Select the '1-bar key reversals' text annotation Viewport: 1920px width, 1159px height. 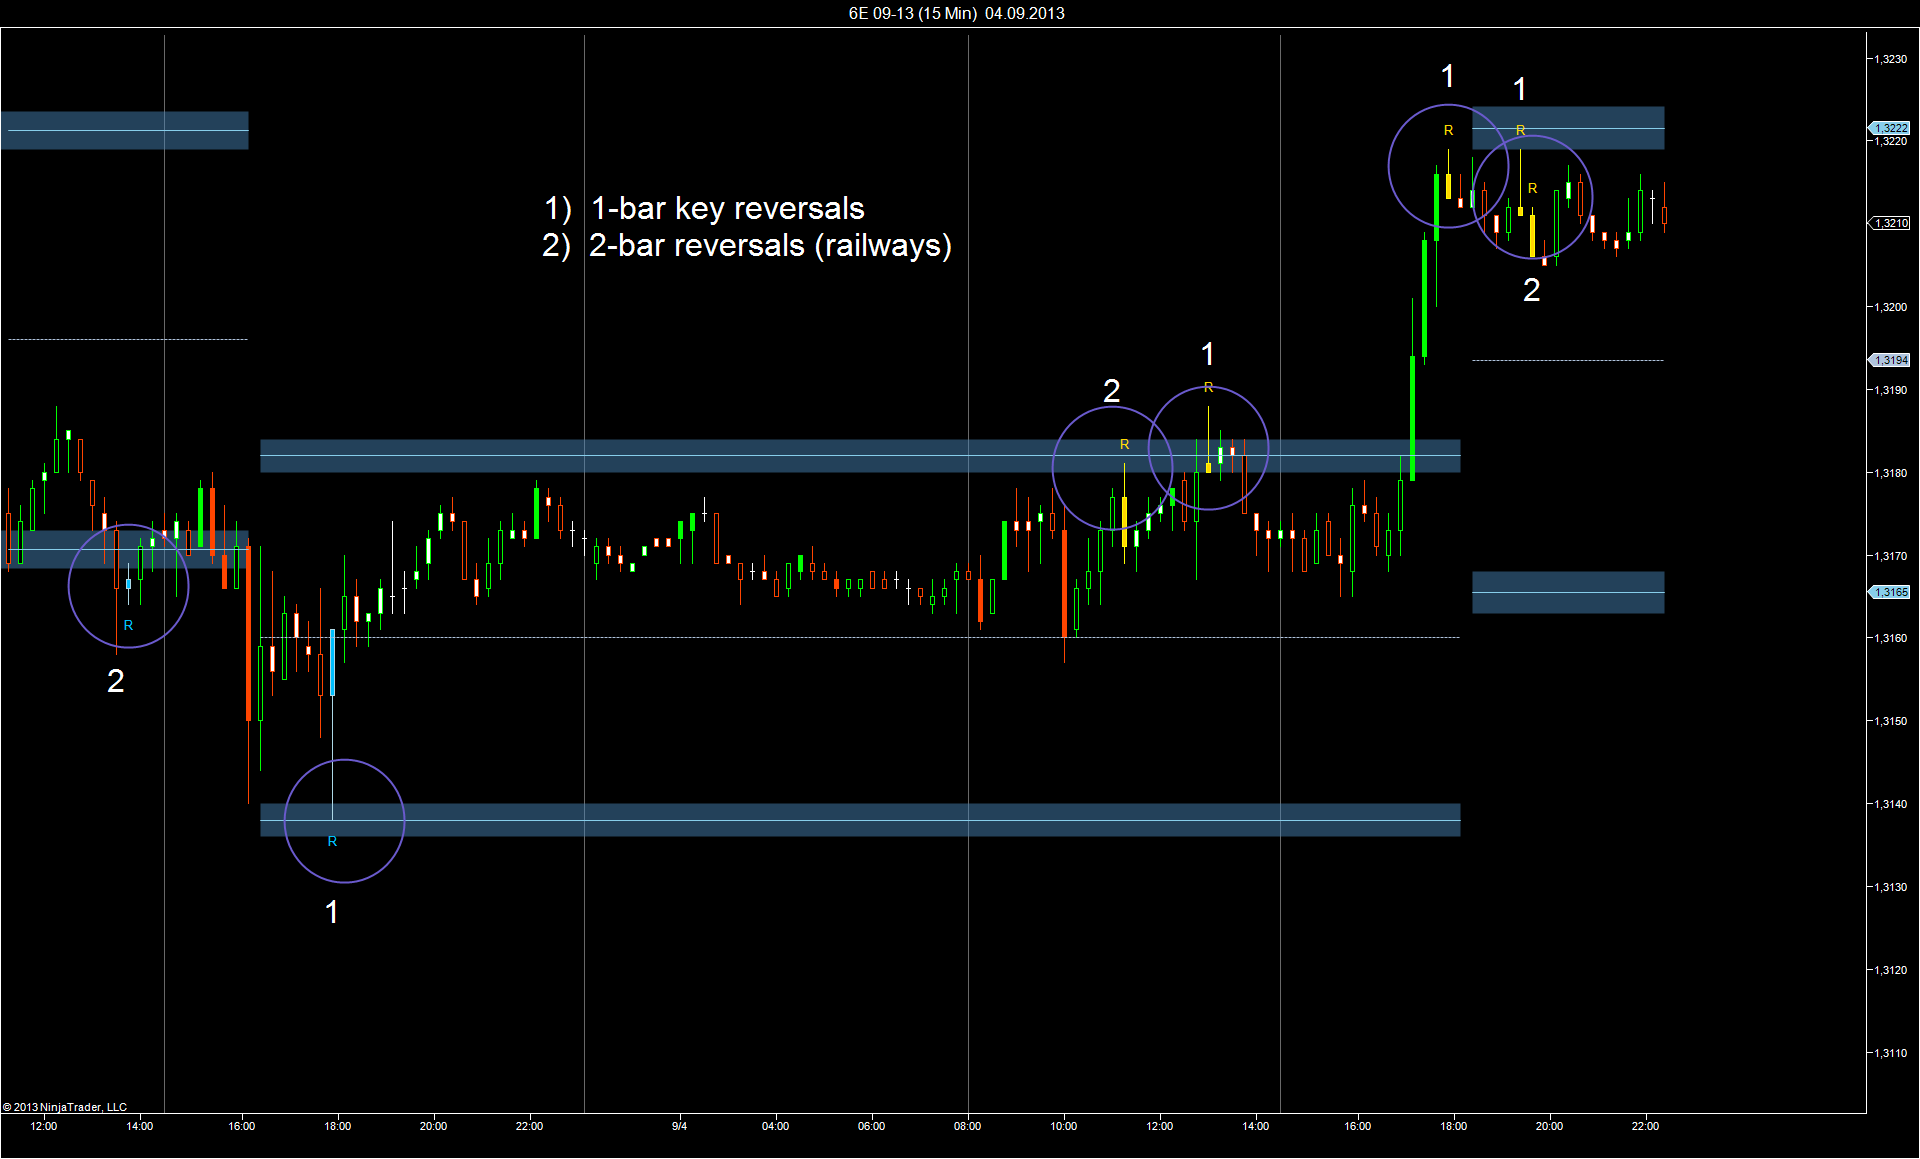click(x=727, y=208)
